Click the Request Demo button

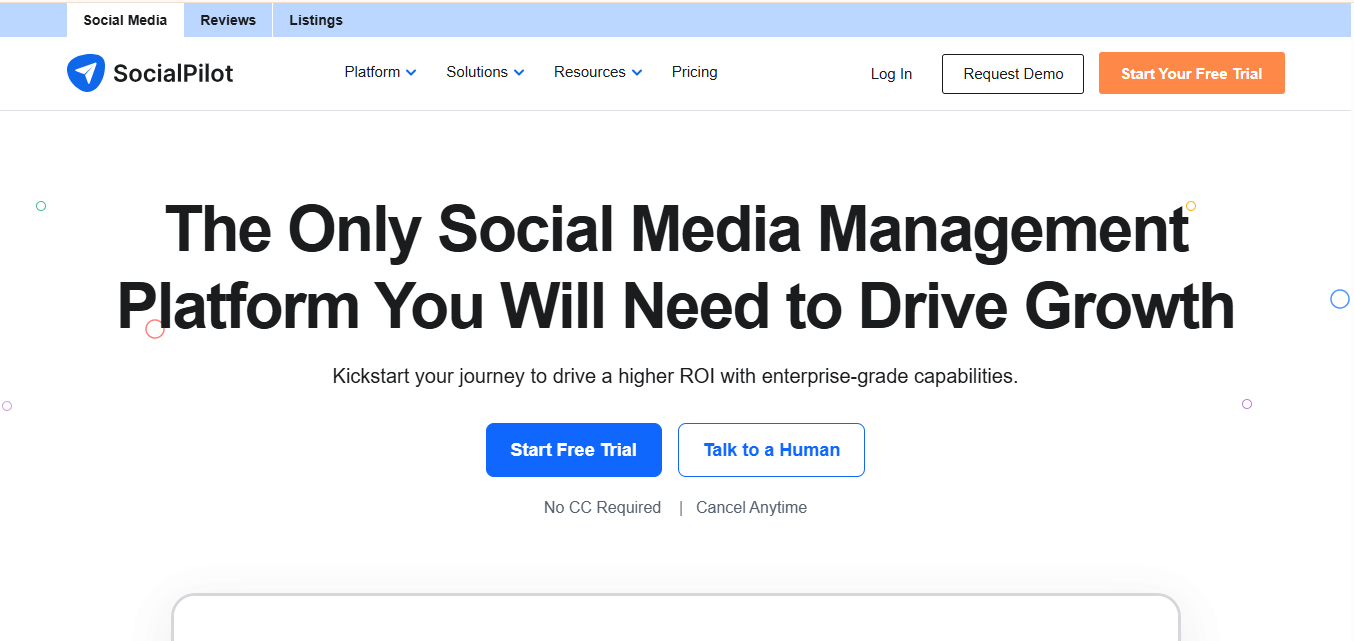pyautogui.click(x=1013, y=74)
